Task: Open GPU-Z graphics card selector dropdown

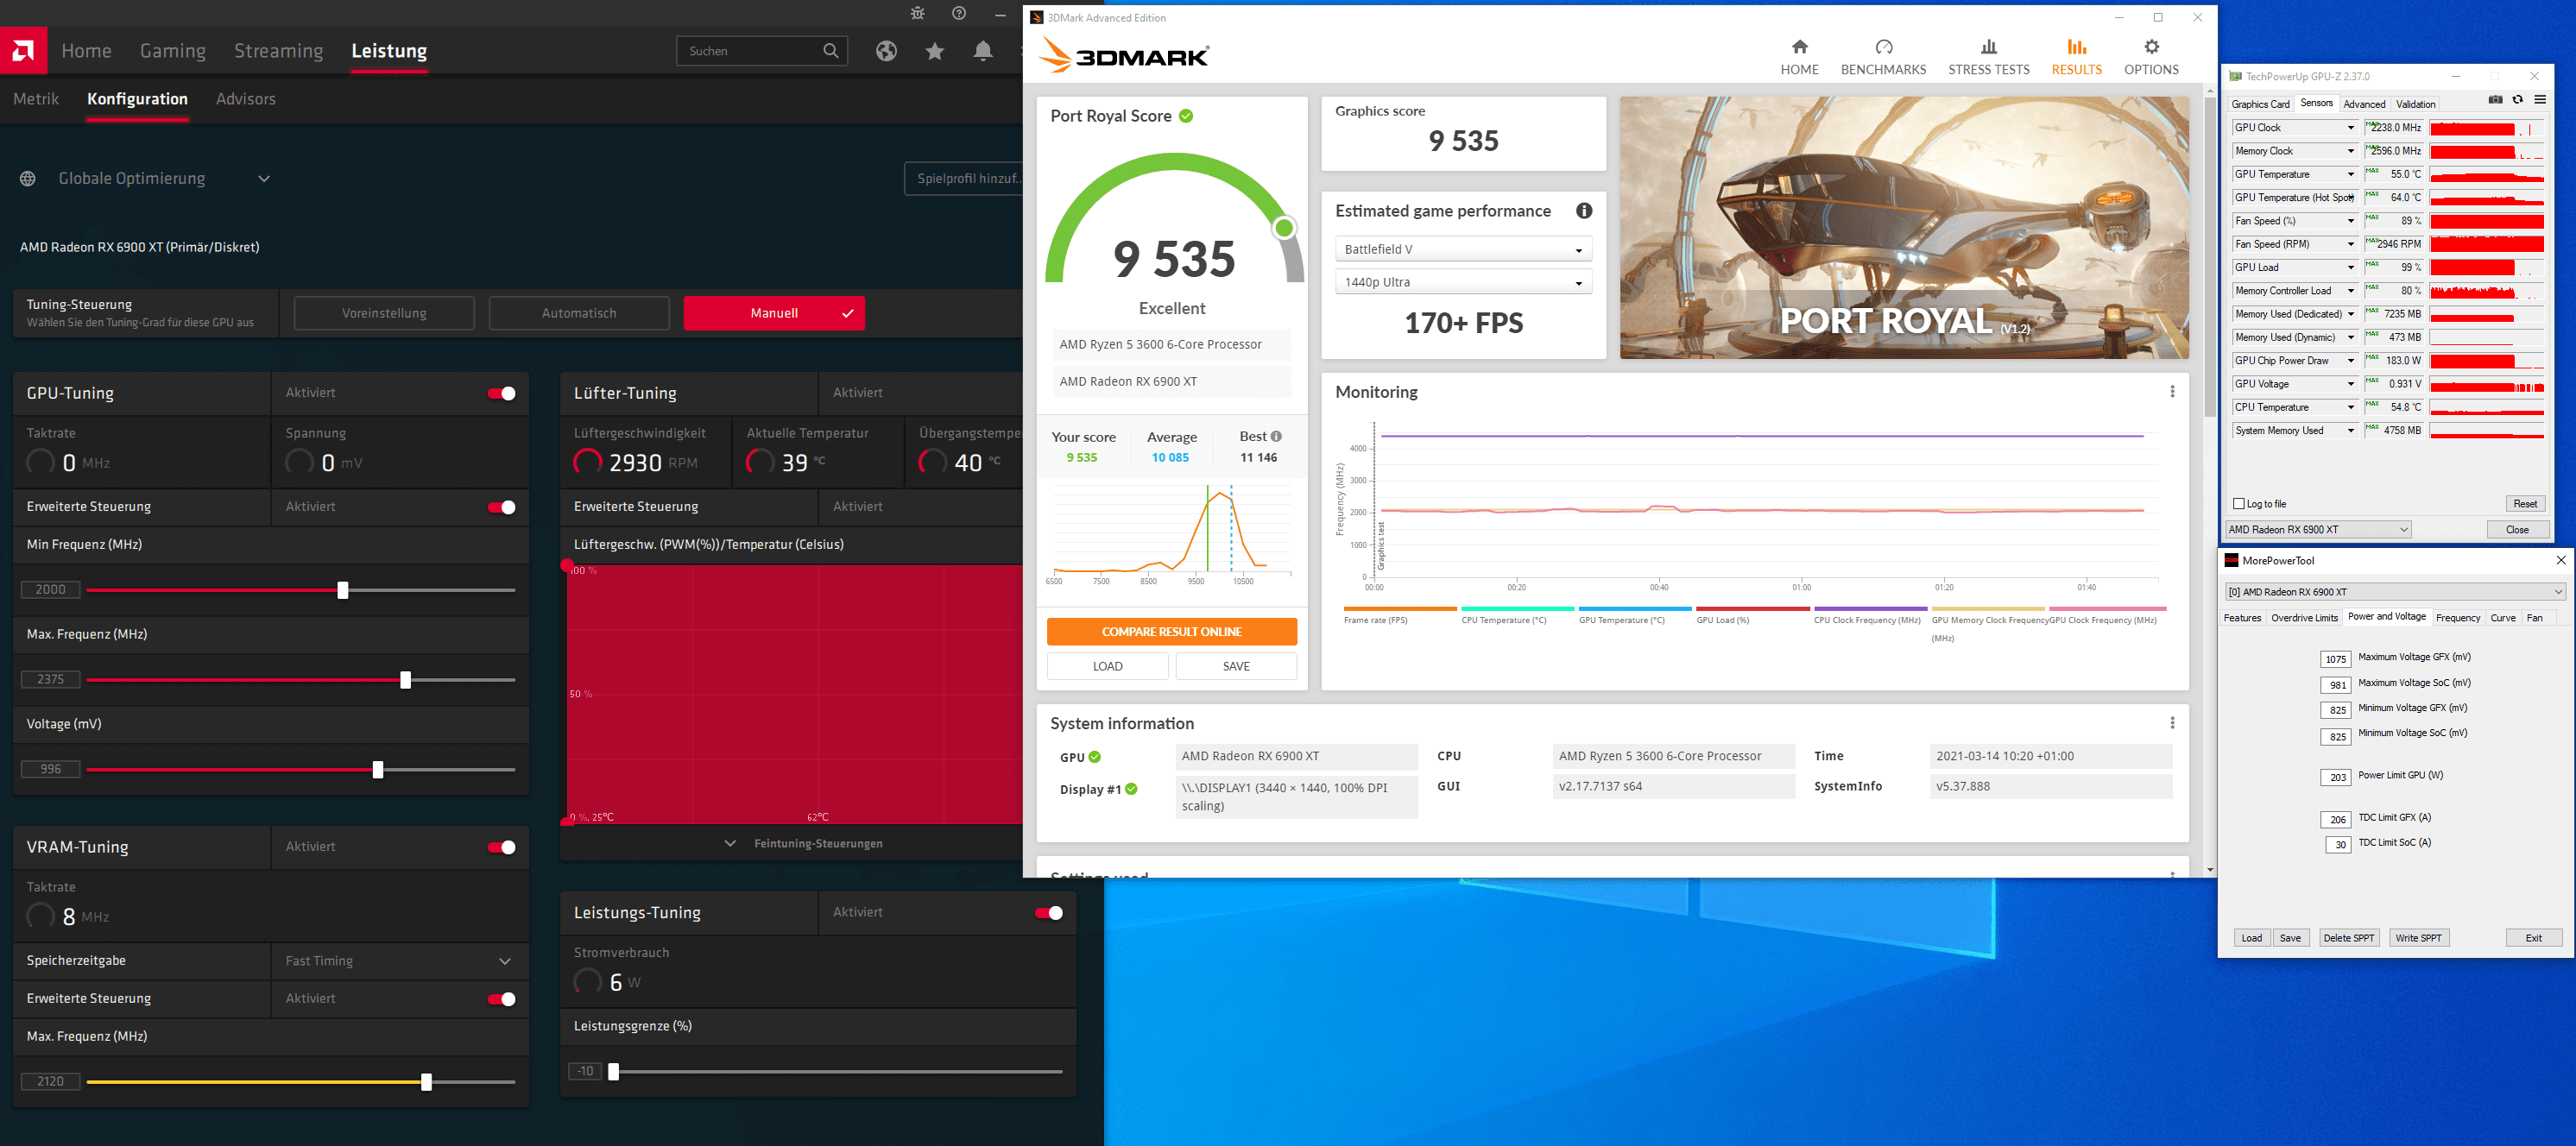Action: [x=2318, y=530]
